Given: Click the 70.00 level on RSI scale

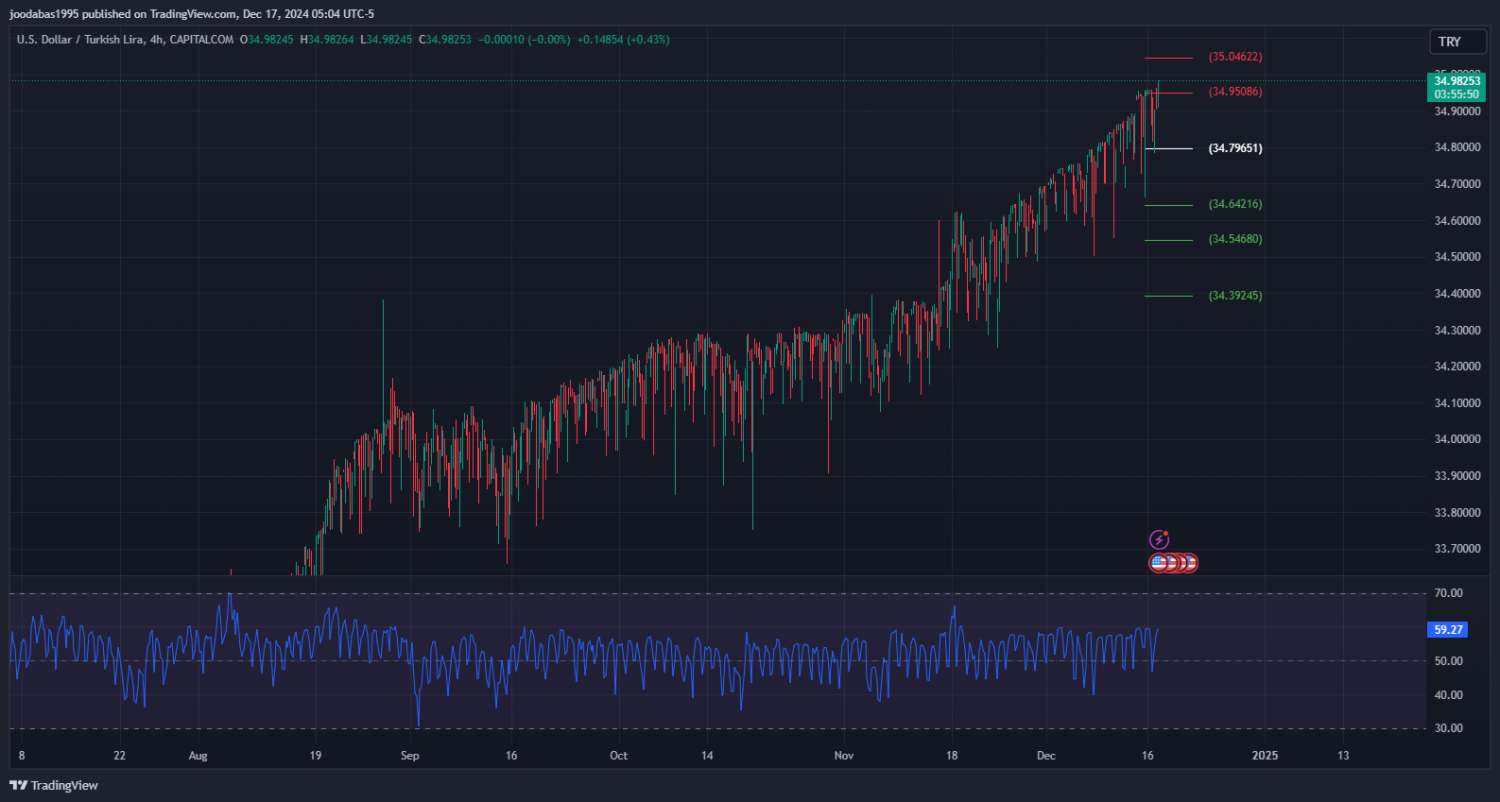Looking at the screenshot, I should point(1449,594).
